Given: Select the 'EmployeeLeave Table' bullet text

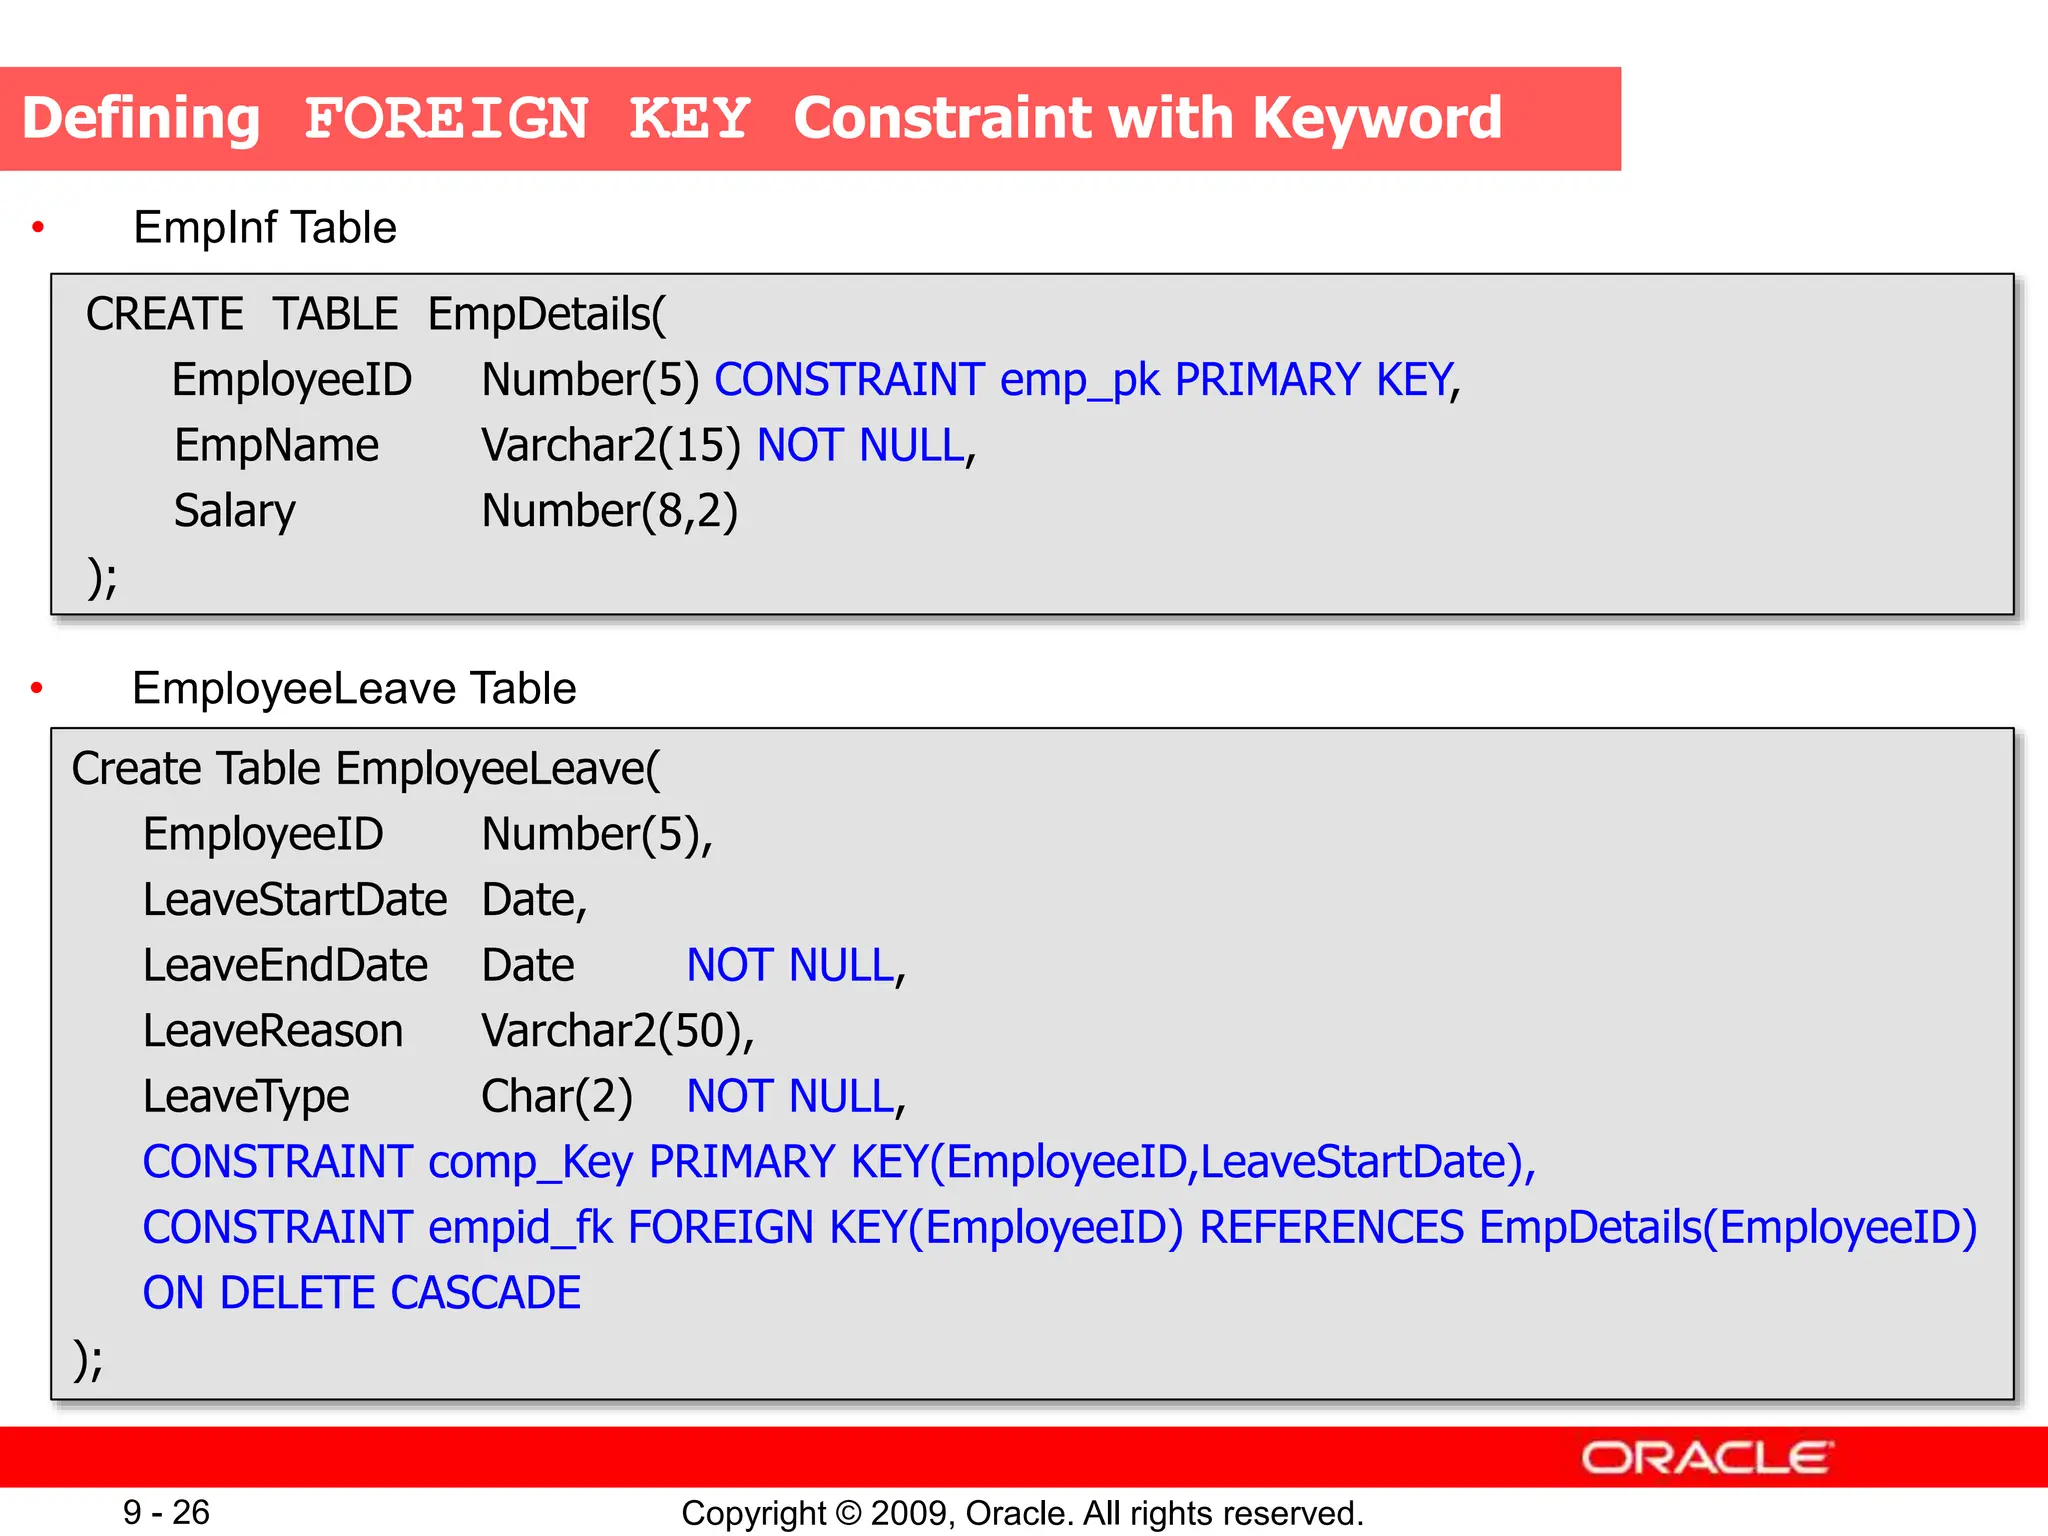Looking at the screenshot, I should pos(354,689).
